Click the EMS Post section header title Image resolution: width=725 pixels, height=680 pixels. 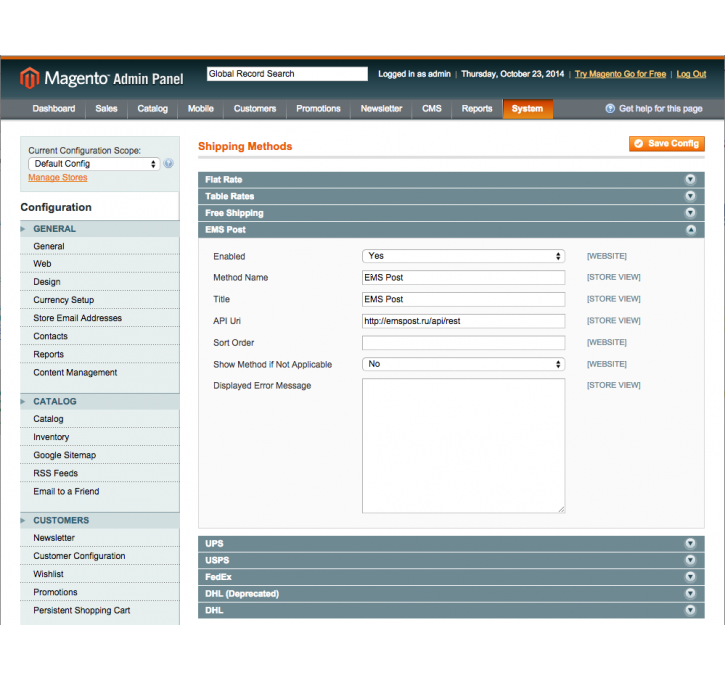point(225,230)
